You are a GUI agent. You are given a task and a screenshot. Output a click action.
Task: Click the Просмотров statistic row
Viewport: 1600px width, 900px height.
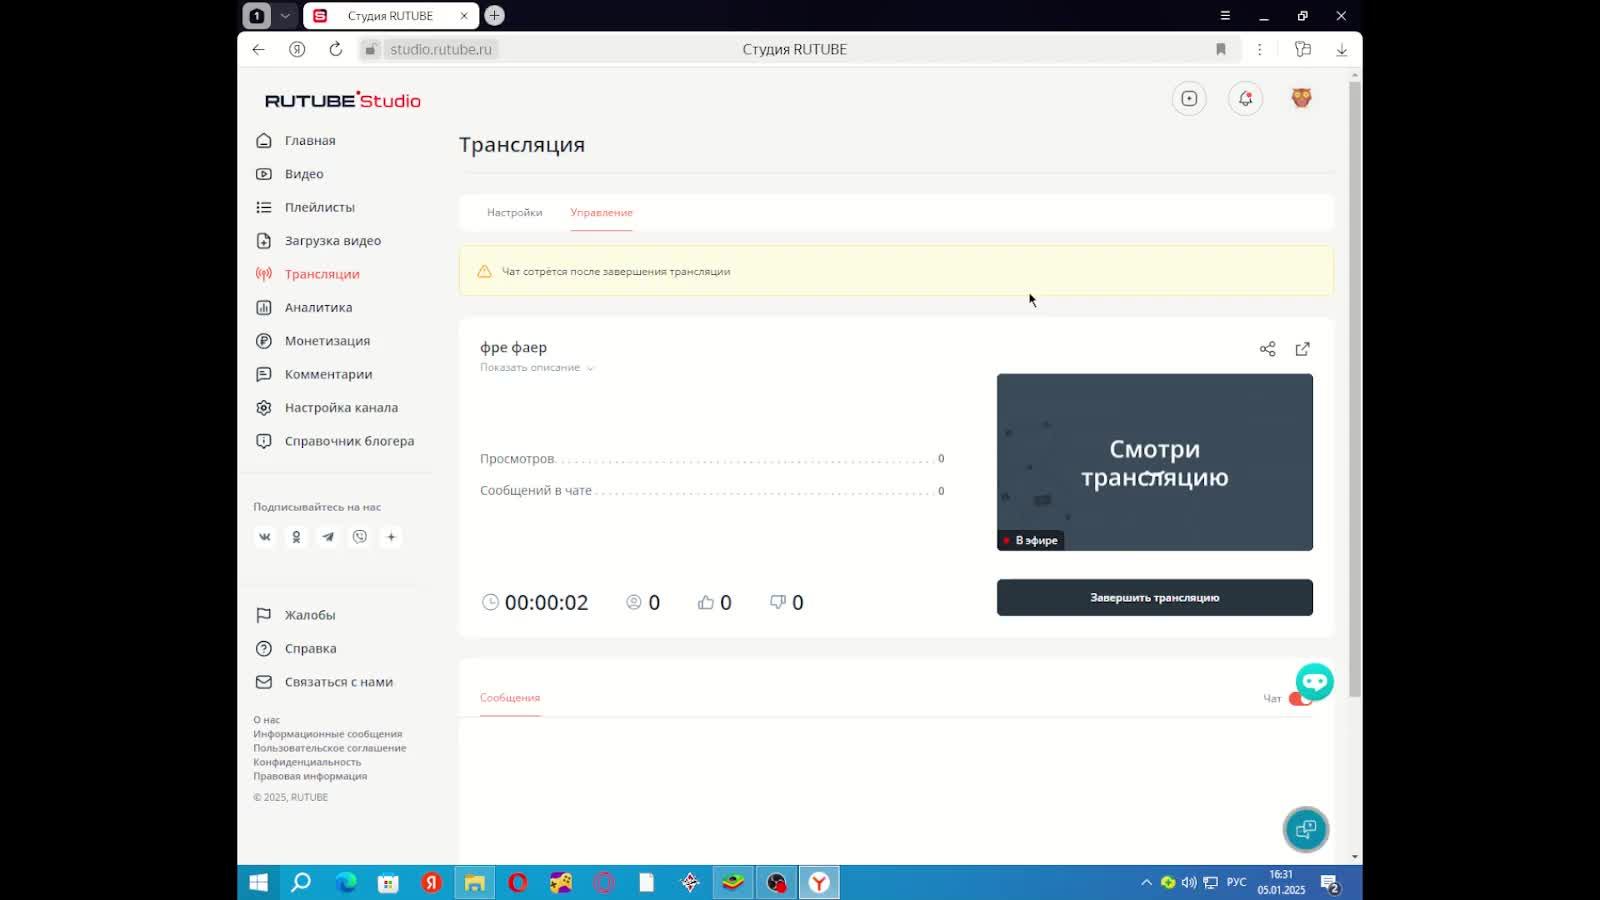712,459
